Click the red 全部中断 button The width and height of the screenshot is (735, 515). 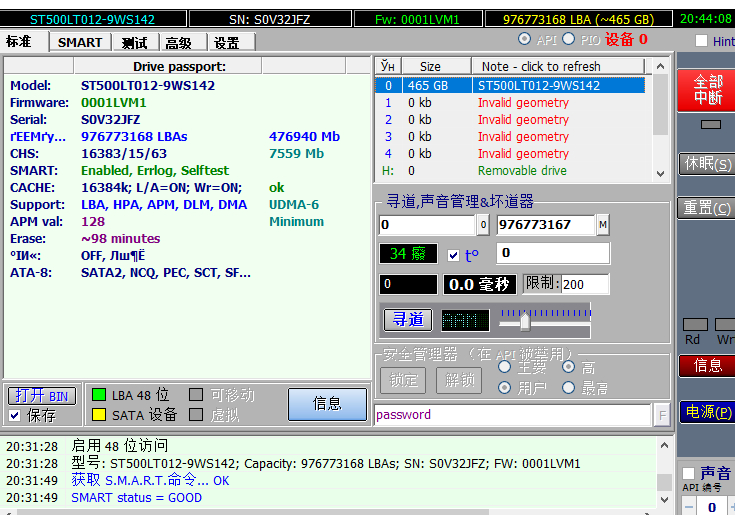click(x=708, y=90)
